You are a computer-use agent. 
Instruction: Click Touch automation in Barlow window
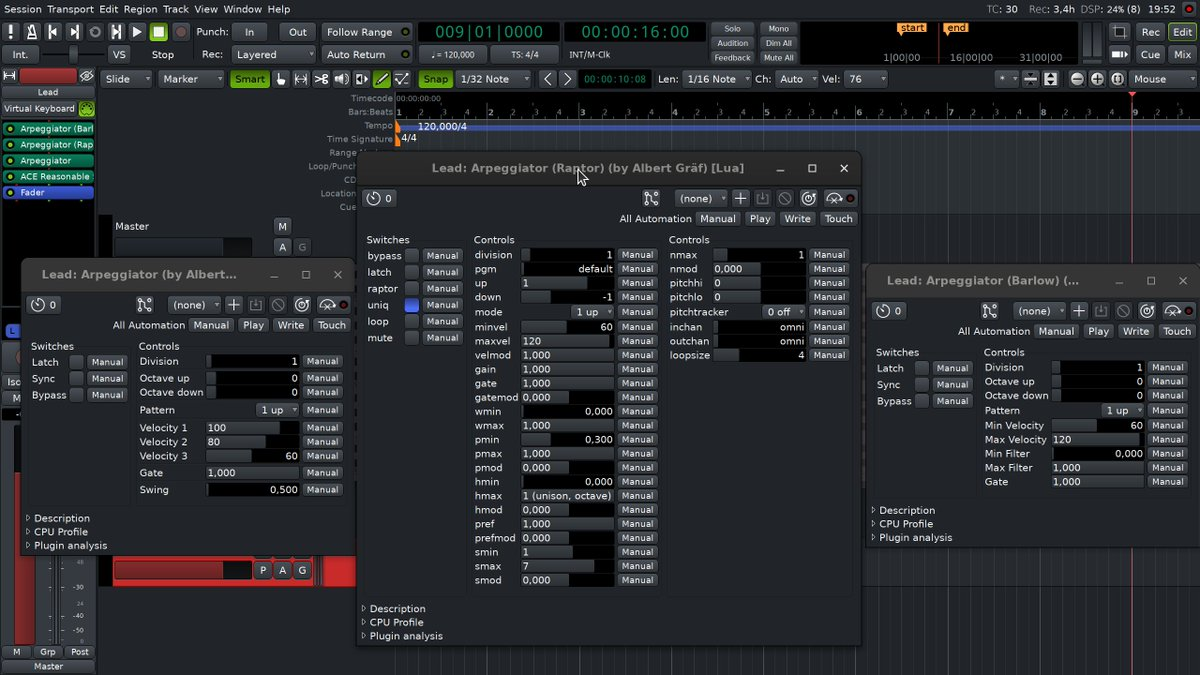(1177, 331)
